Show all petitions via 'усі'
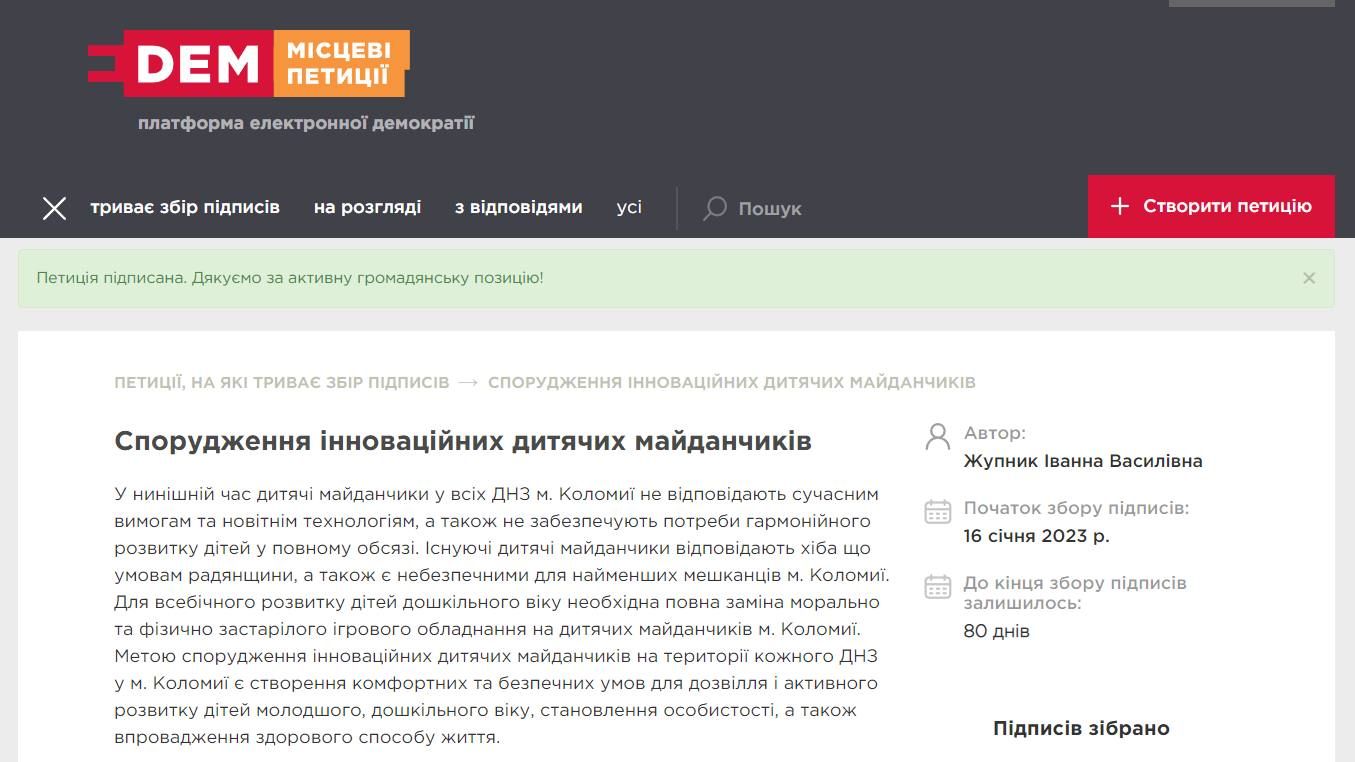 tap(629, 206)
